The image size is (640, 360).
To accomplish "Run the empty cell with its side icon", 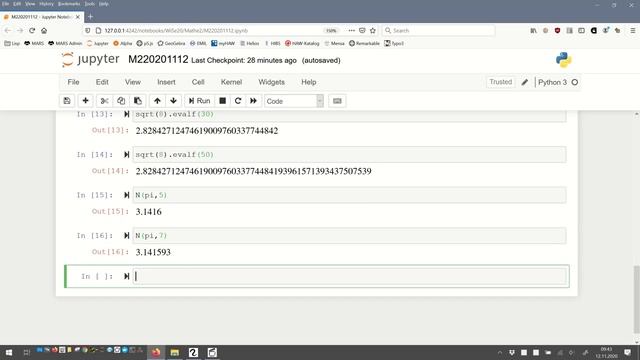I will tap(127, 276).
